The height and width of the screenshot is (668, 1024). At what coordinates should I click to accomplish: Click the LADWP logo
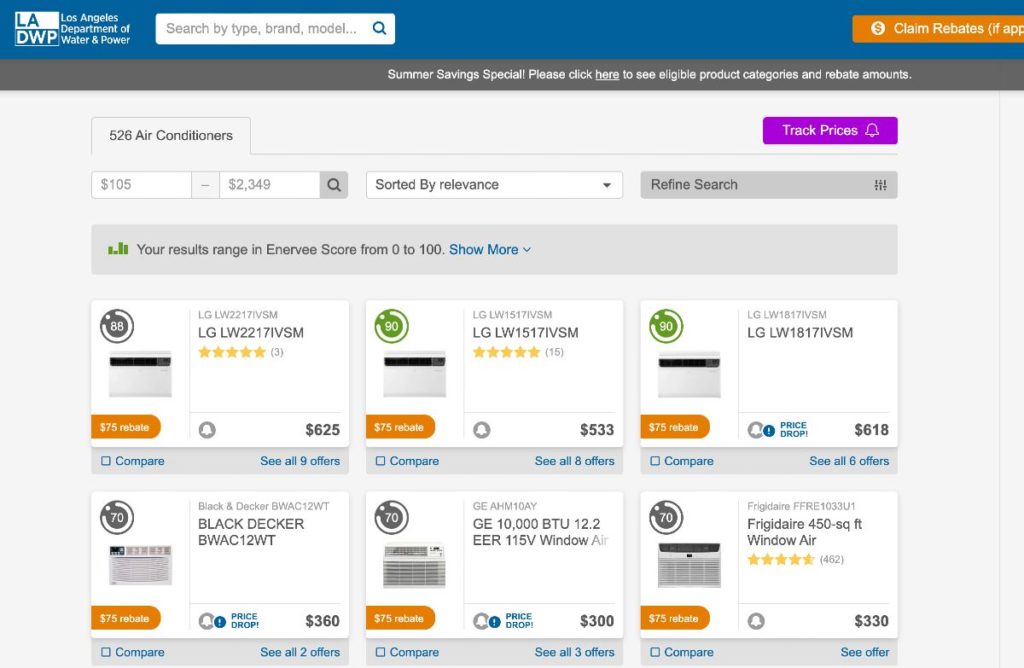(72, 29)
